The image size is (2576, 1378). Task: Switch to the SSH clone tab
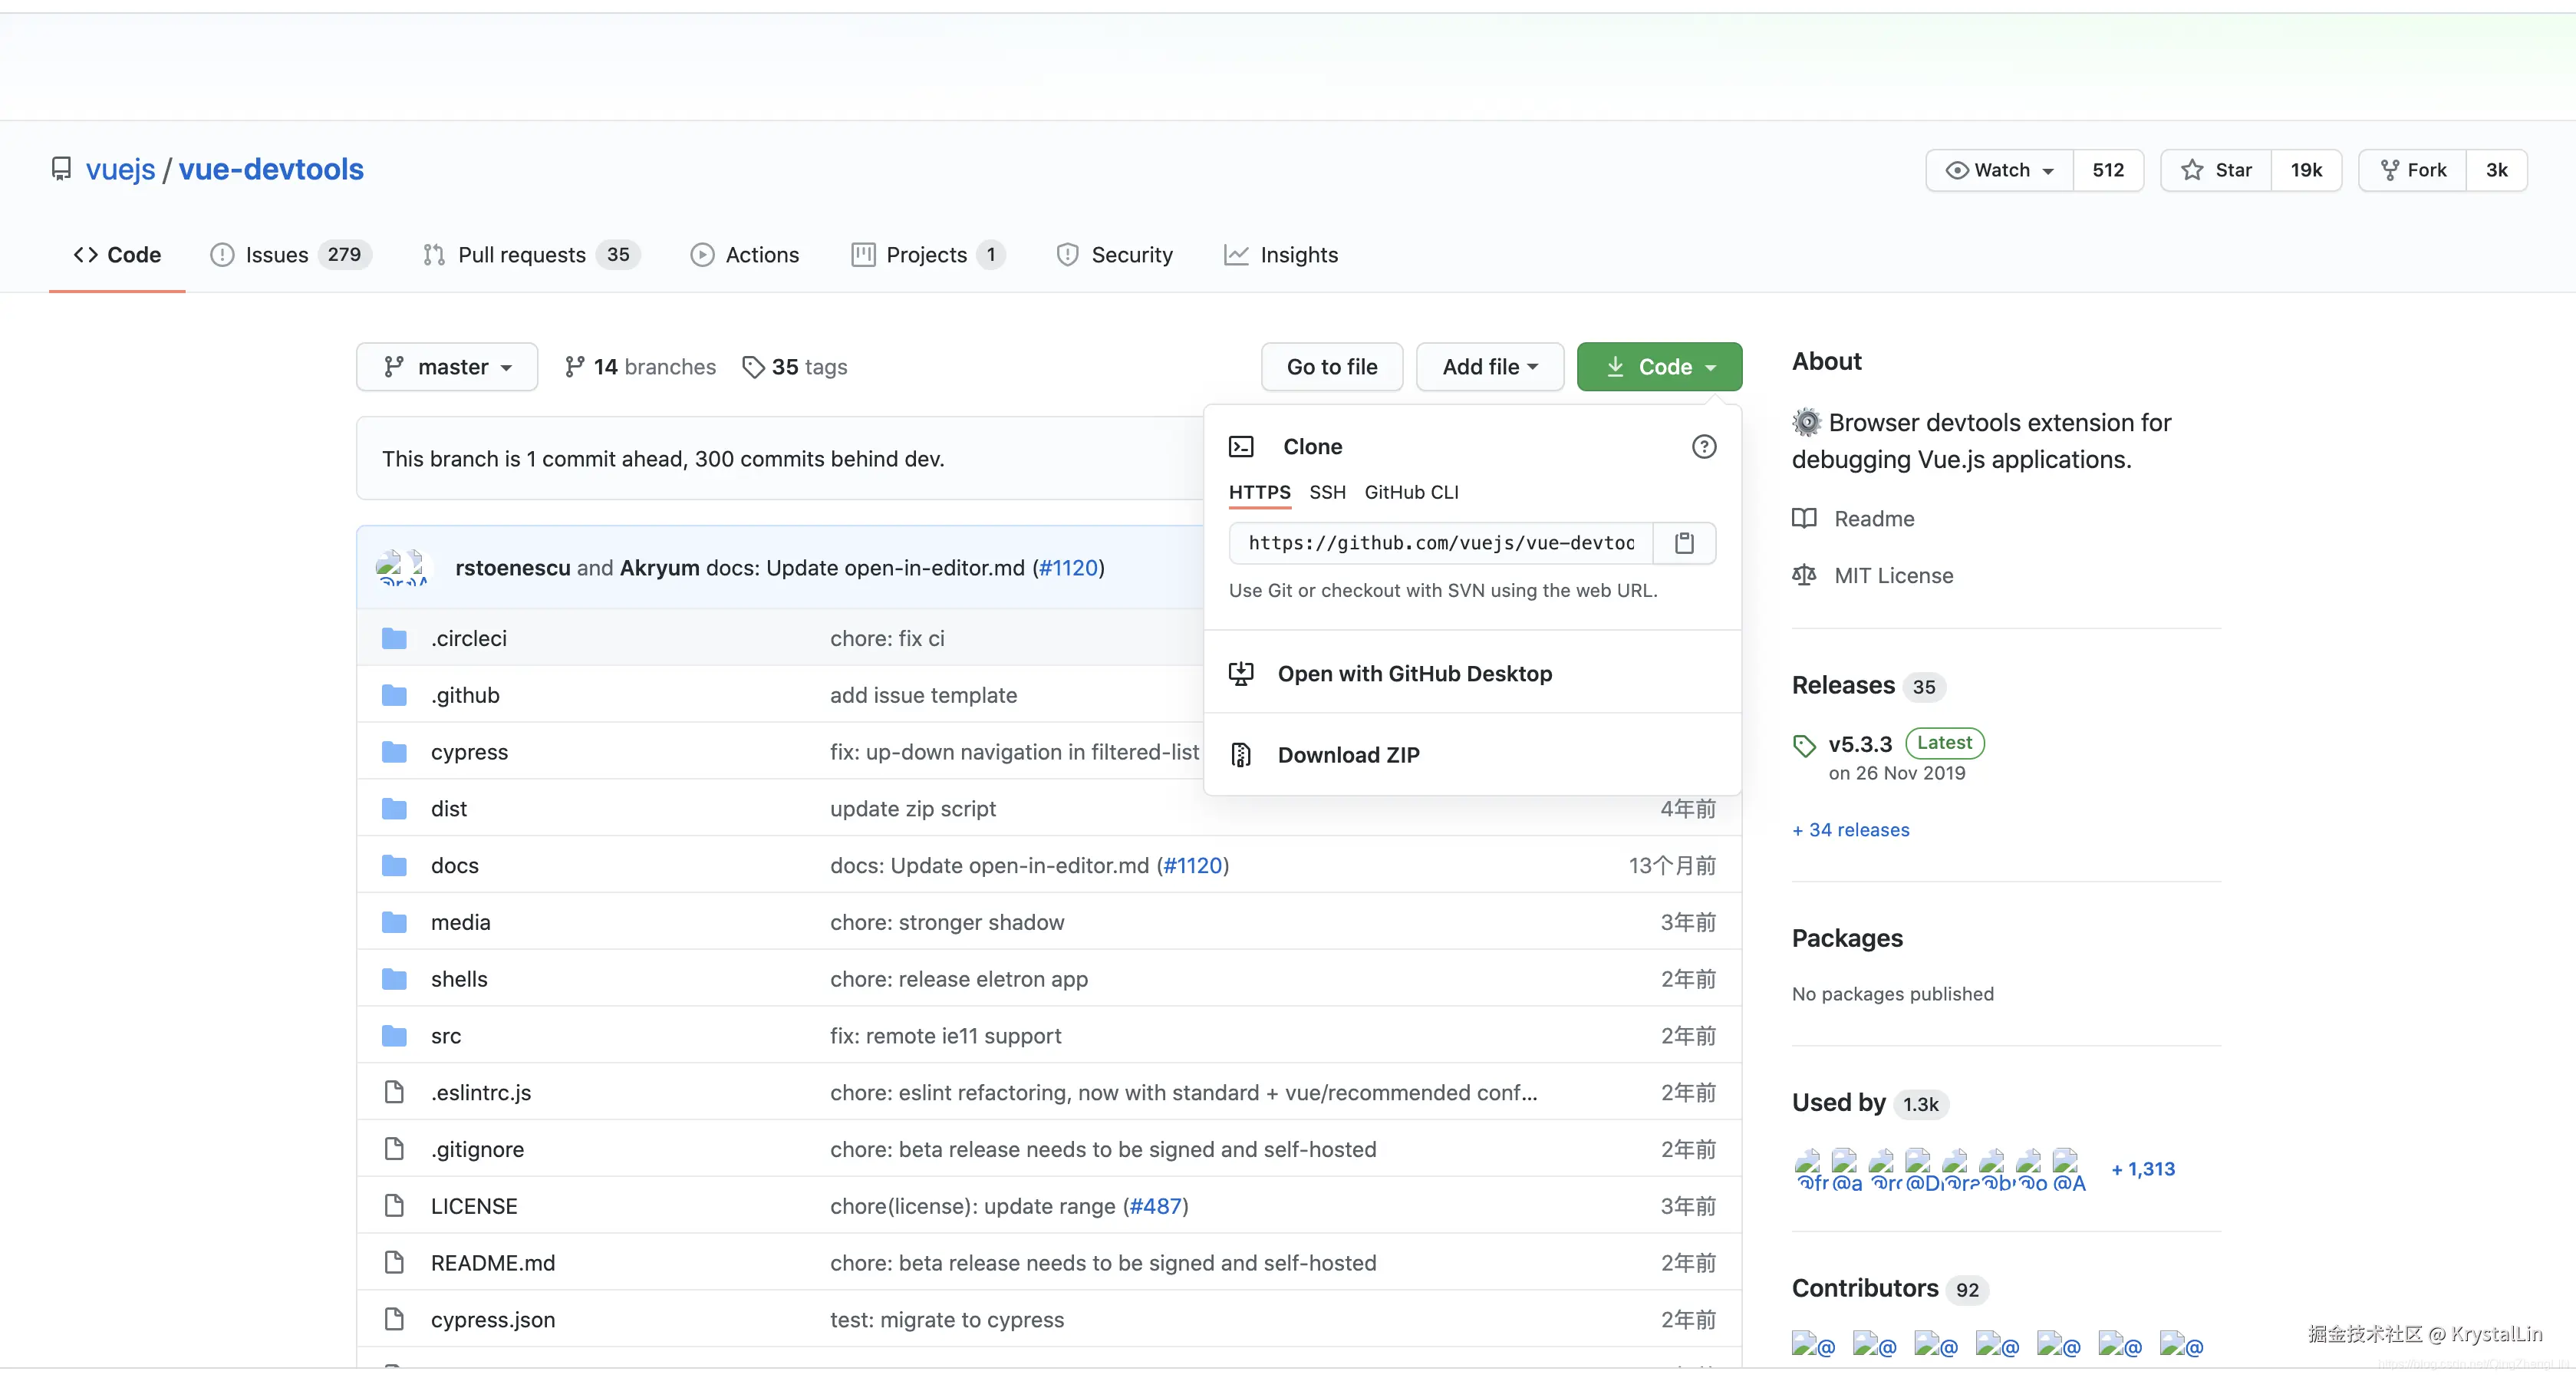click(x=1327, y=492)
